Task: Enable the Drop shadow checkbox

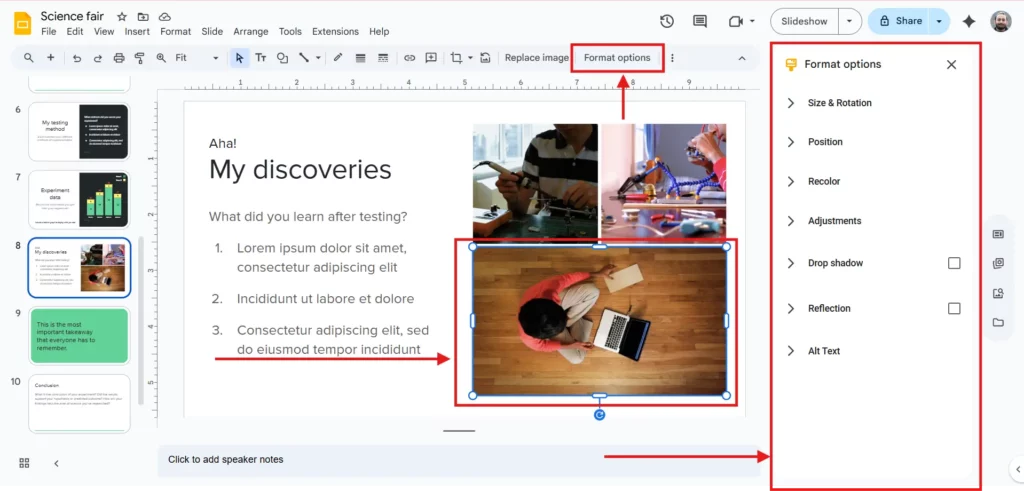Action: pyautogui.click(x=954, y=263)
